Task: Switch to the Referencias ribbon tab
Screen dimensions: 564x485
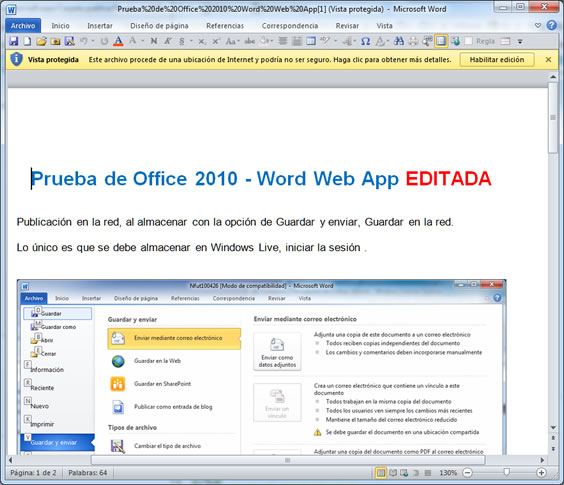Action: point(225,26)
